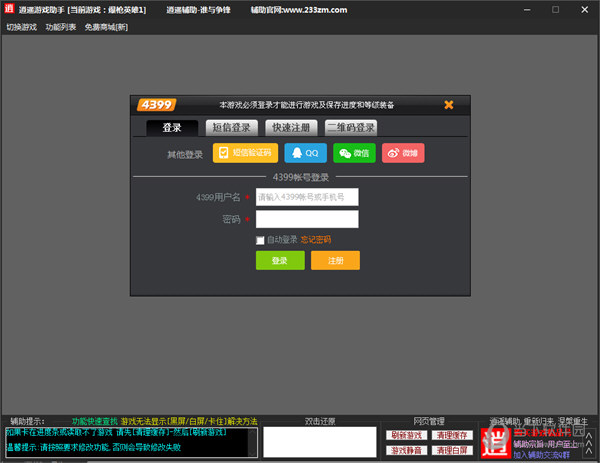
Task: Open the 二维码登录 tab
Action: [351, 127]
